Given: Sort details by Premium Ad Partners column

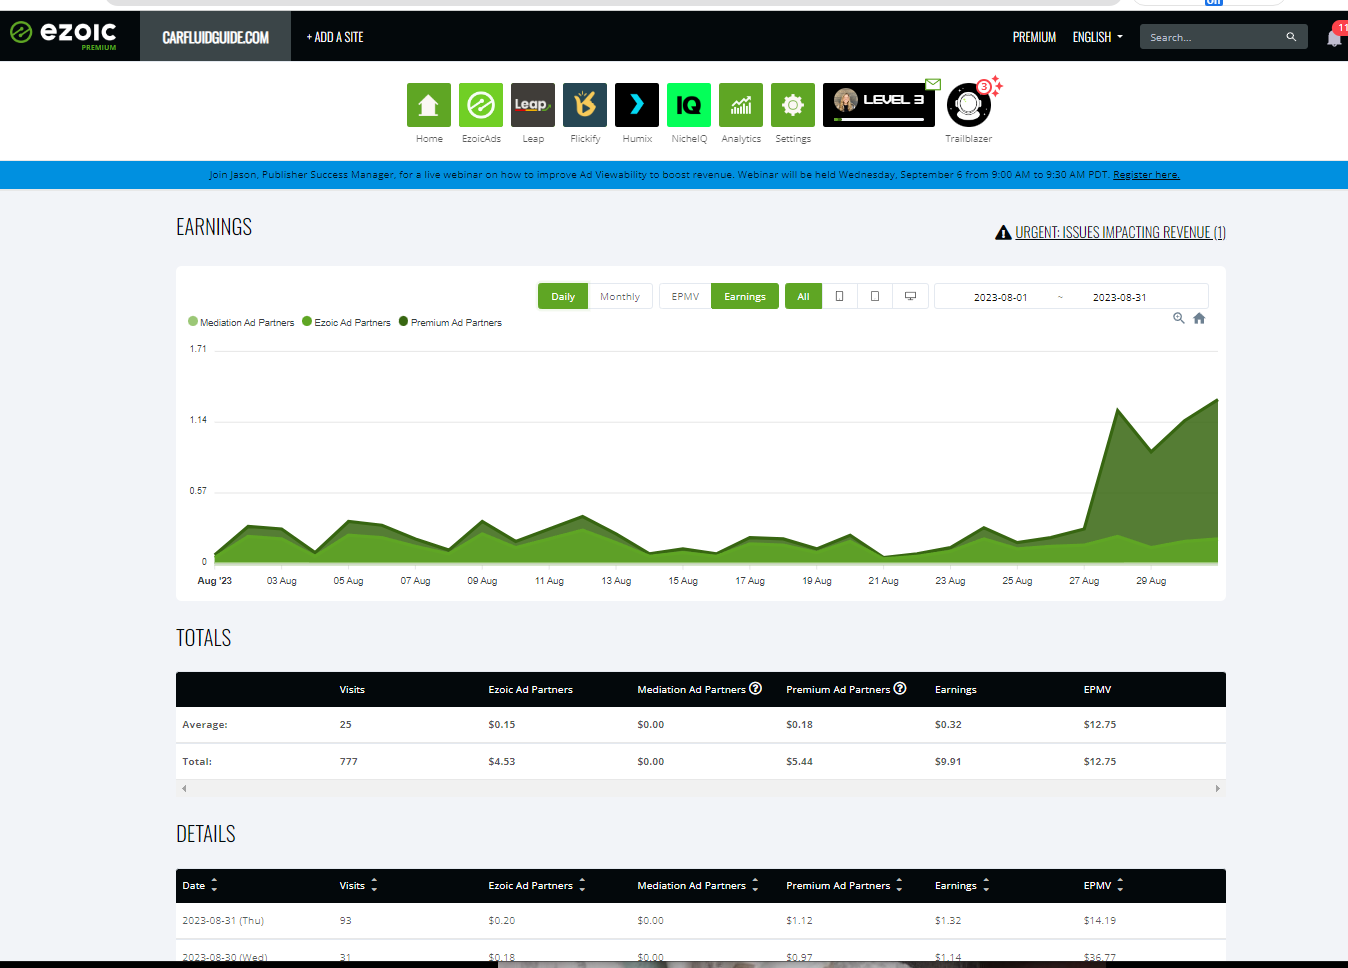Looking at the screenshot, I should [844, 885].
